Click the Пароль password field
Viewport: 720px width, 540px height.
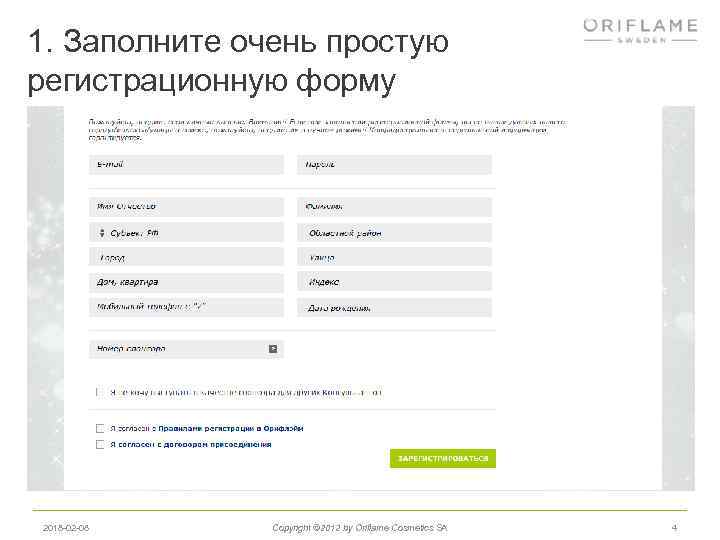(394, 164)
